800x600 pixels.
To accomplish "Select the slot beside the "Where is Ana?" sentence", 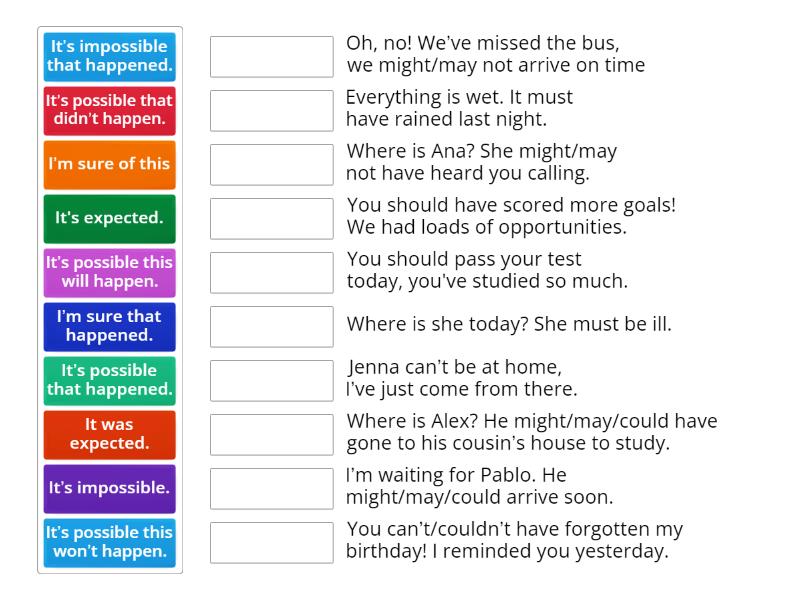I will click(x=271, y=162).
